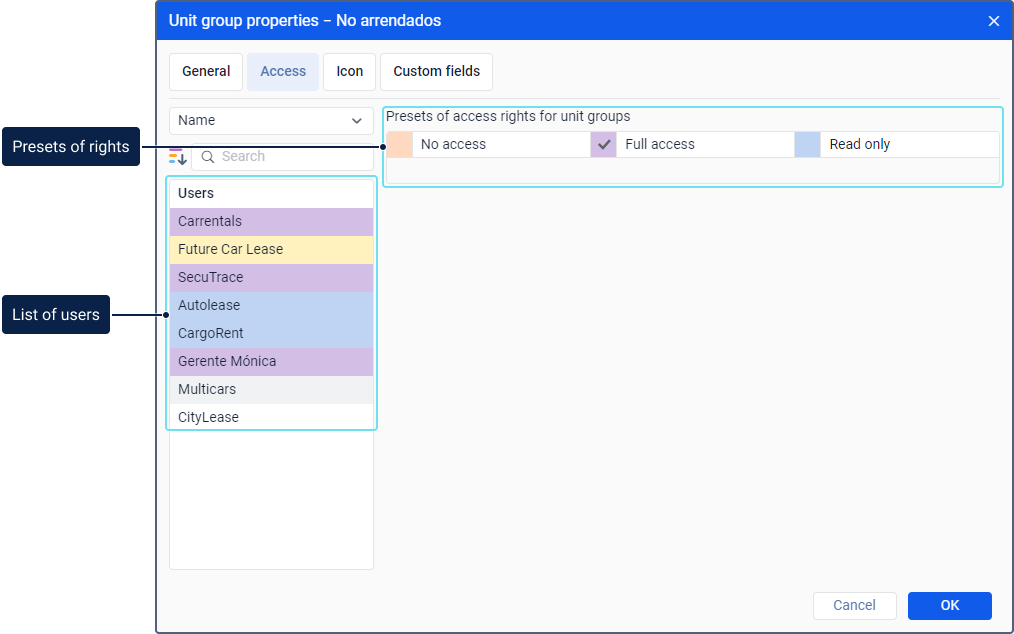Image resolution: width=1014 pixels, height=634 pixels.
Task: Open the Access tab
Action: point(283,72)
